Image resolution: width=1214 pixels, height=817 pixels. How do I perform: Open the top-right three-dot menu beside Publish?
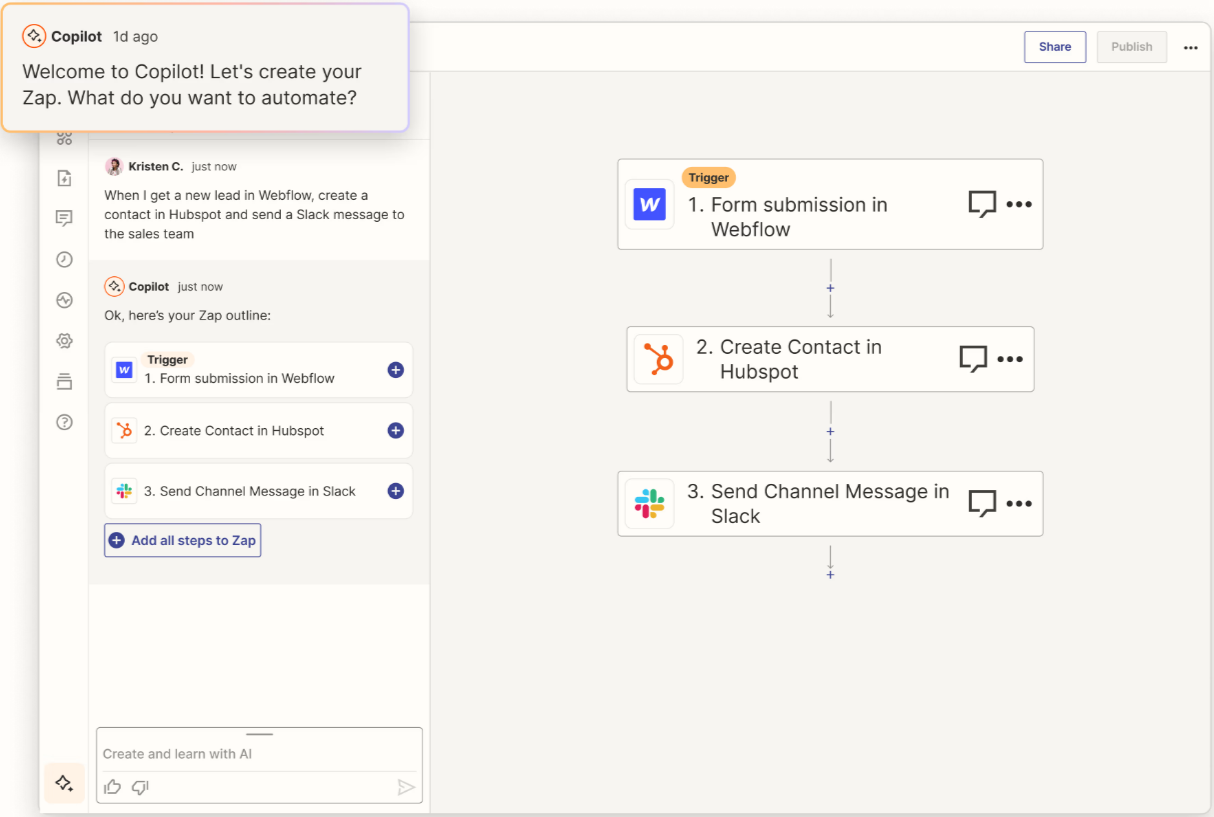point(1190,47)
